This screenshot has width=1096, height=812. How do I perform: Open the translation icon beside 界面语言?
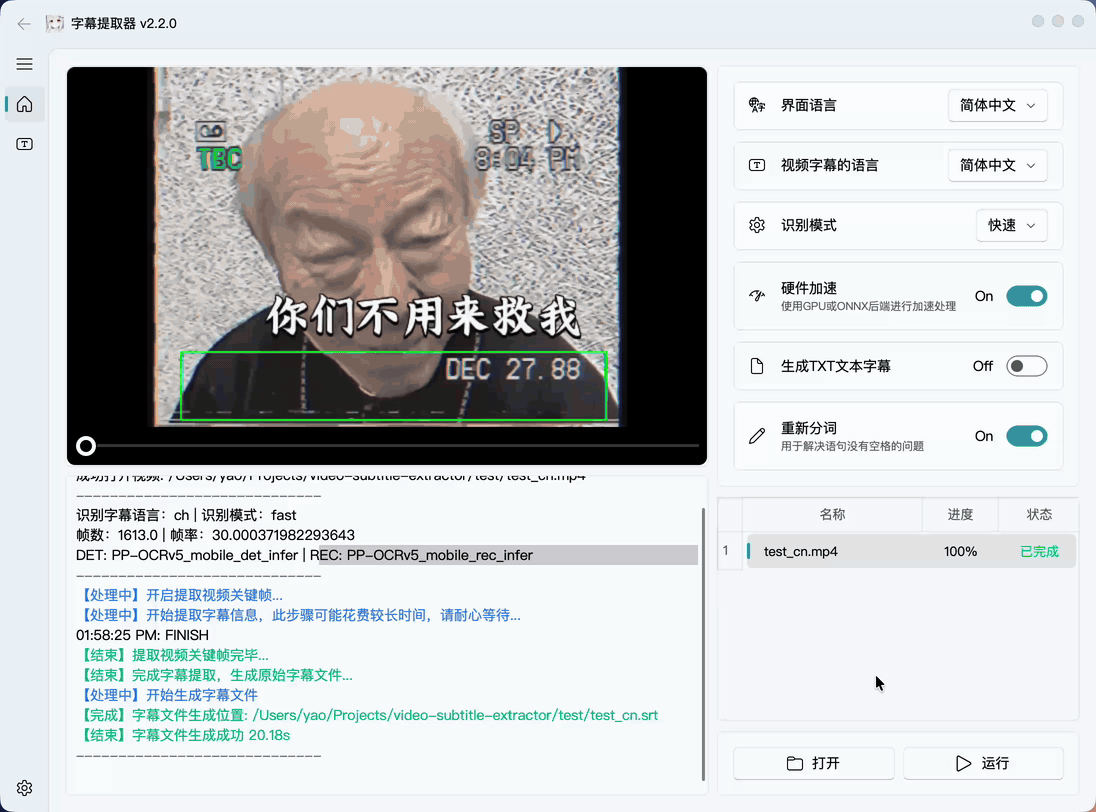(757, 105)
